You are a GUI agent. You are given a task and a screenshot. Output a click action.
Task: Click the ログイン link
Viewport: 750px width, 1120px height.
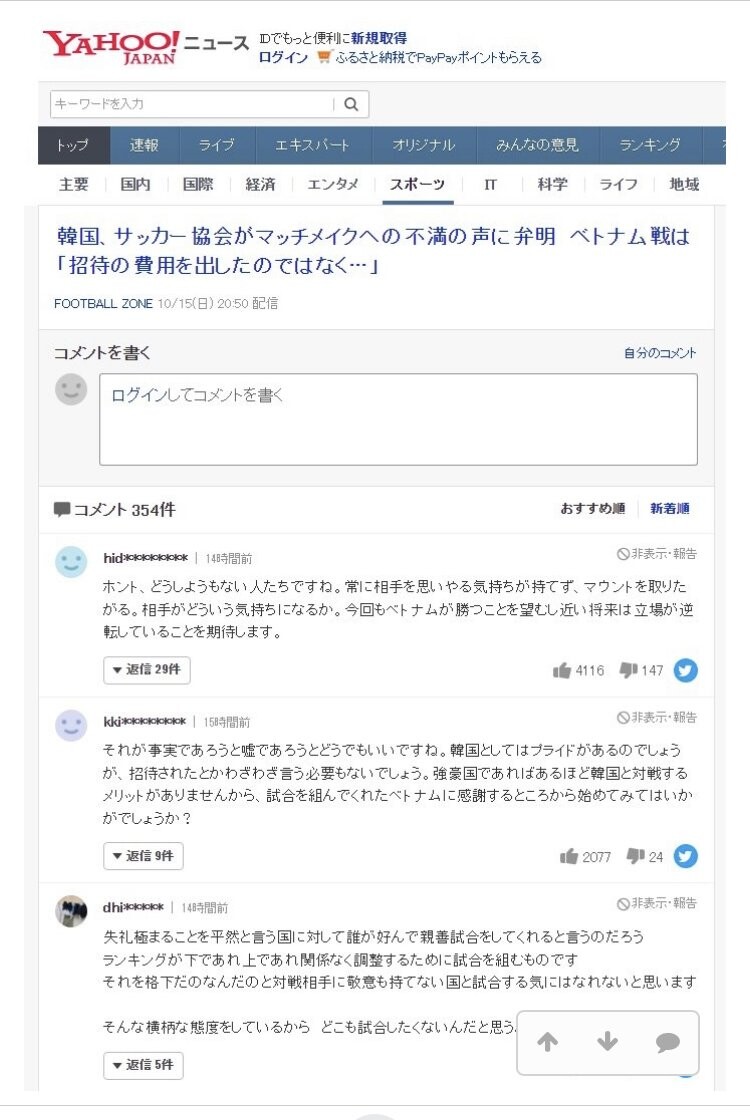283,58
